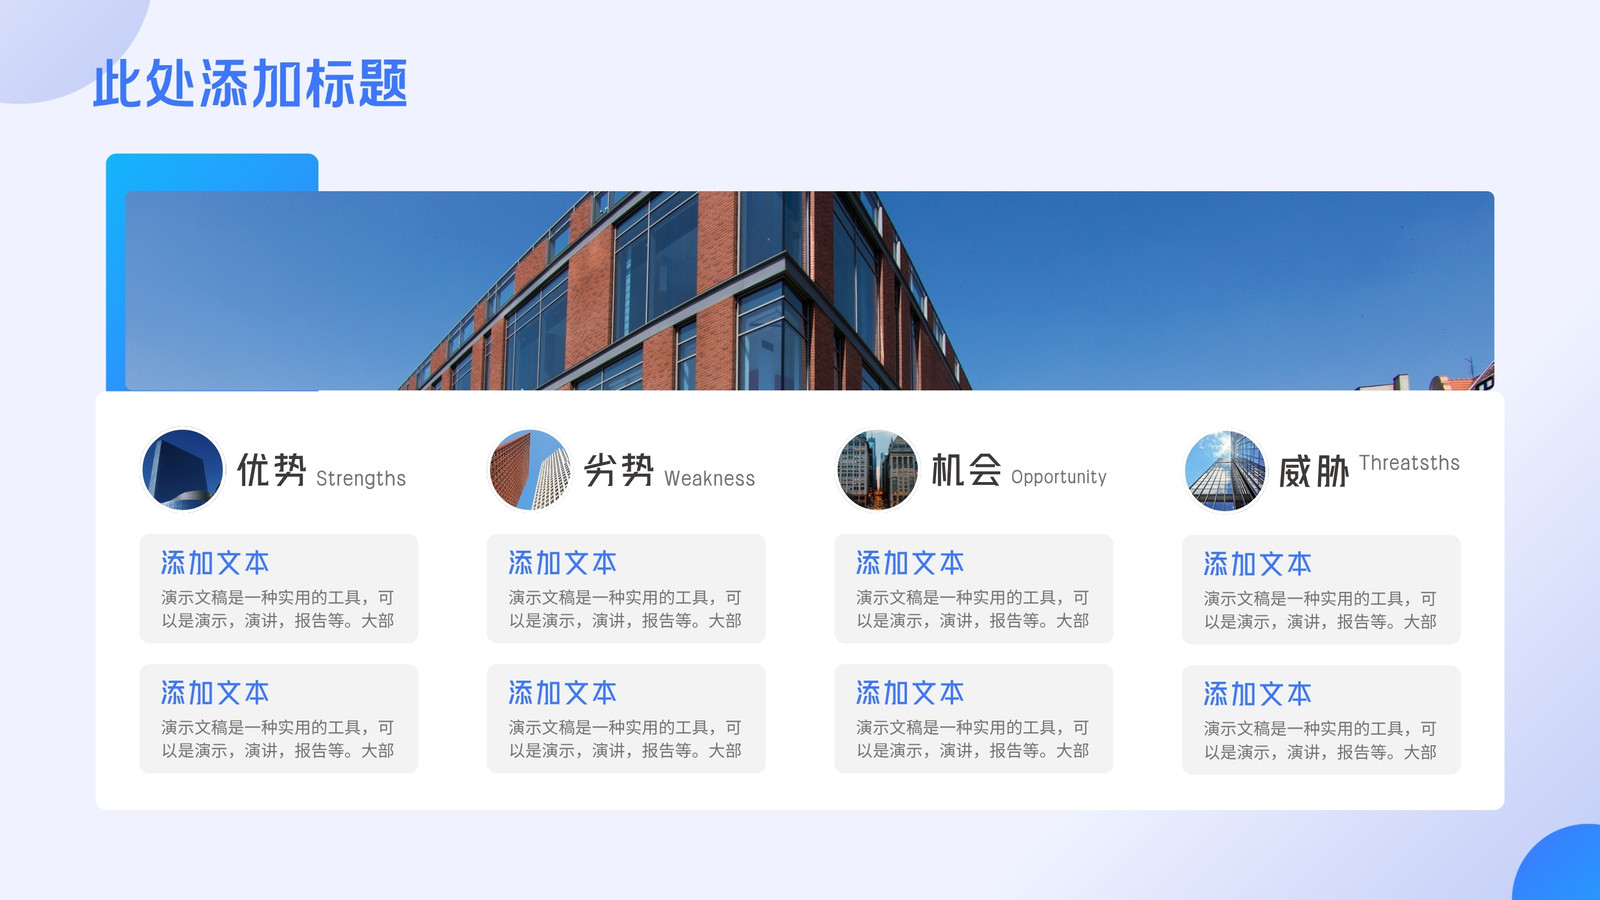
Task: Select upper 演示文稿 paragraph in 劣势 column
Action: click(x=625, y=609)
